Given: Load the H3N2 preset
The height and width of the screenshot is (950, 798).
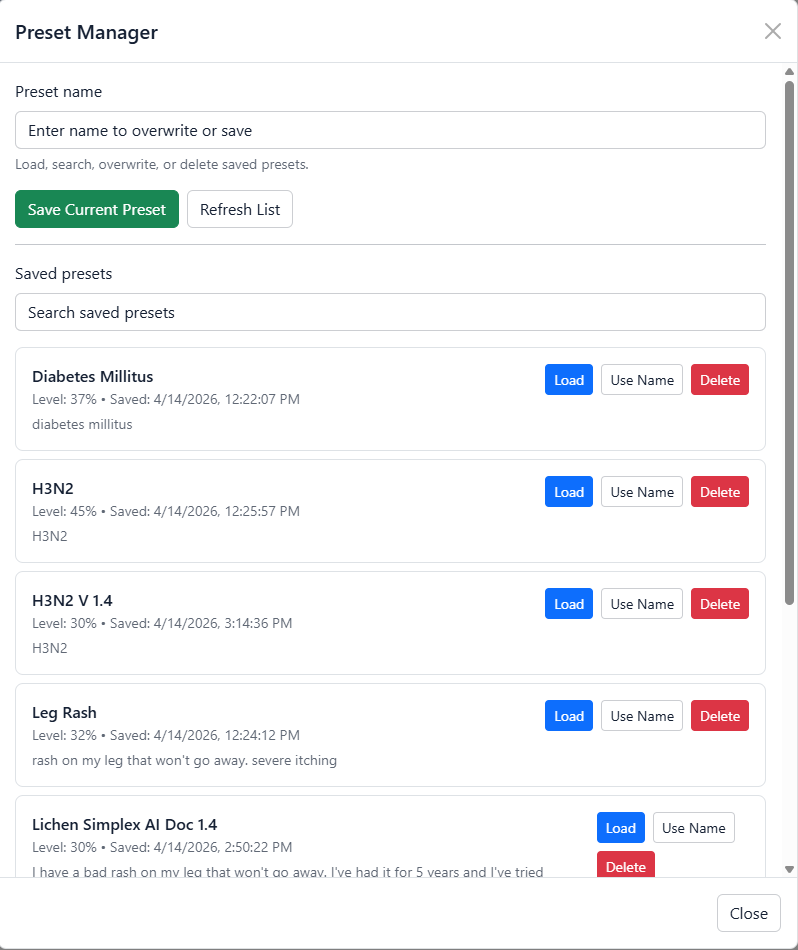Looking at the screenshot, I should 568,492.
